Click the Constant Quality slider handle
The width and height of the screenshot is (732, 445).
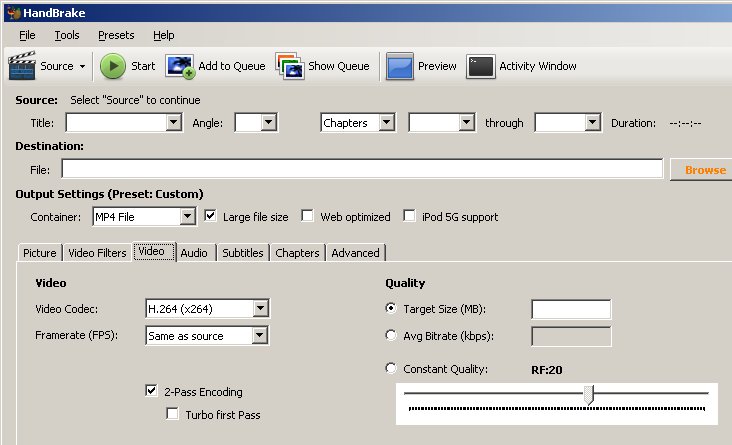coord(589,395)
